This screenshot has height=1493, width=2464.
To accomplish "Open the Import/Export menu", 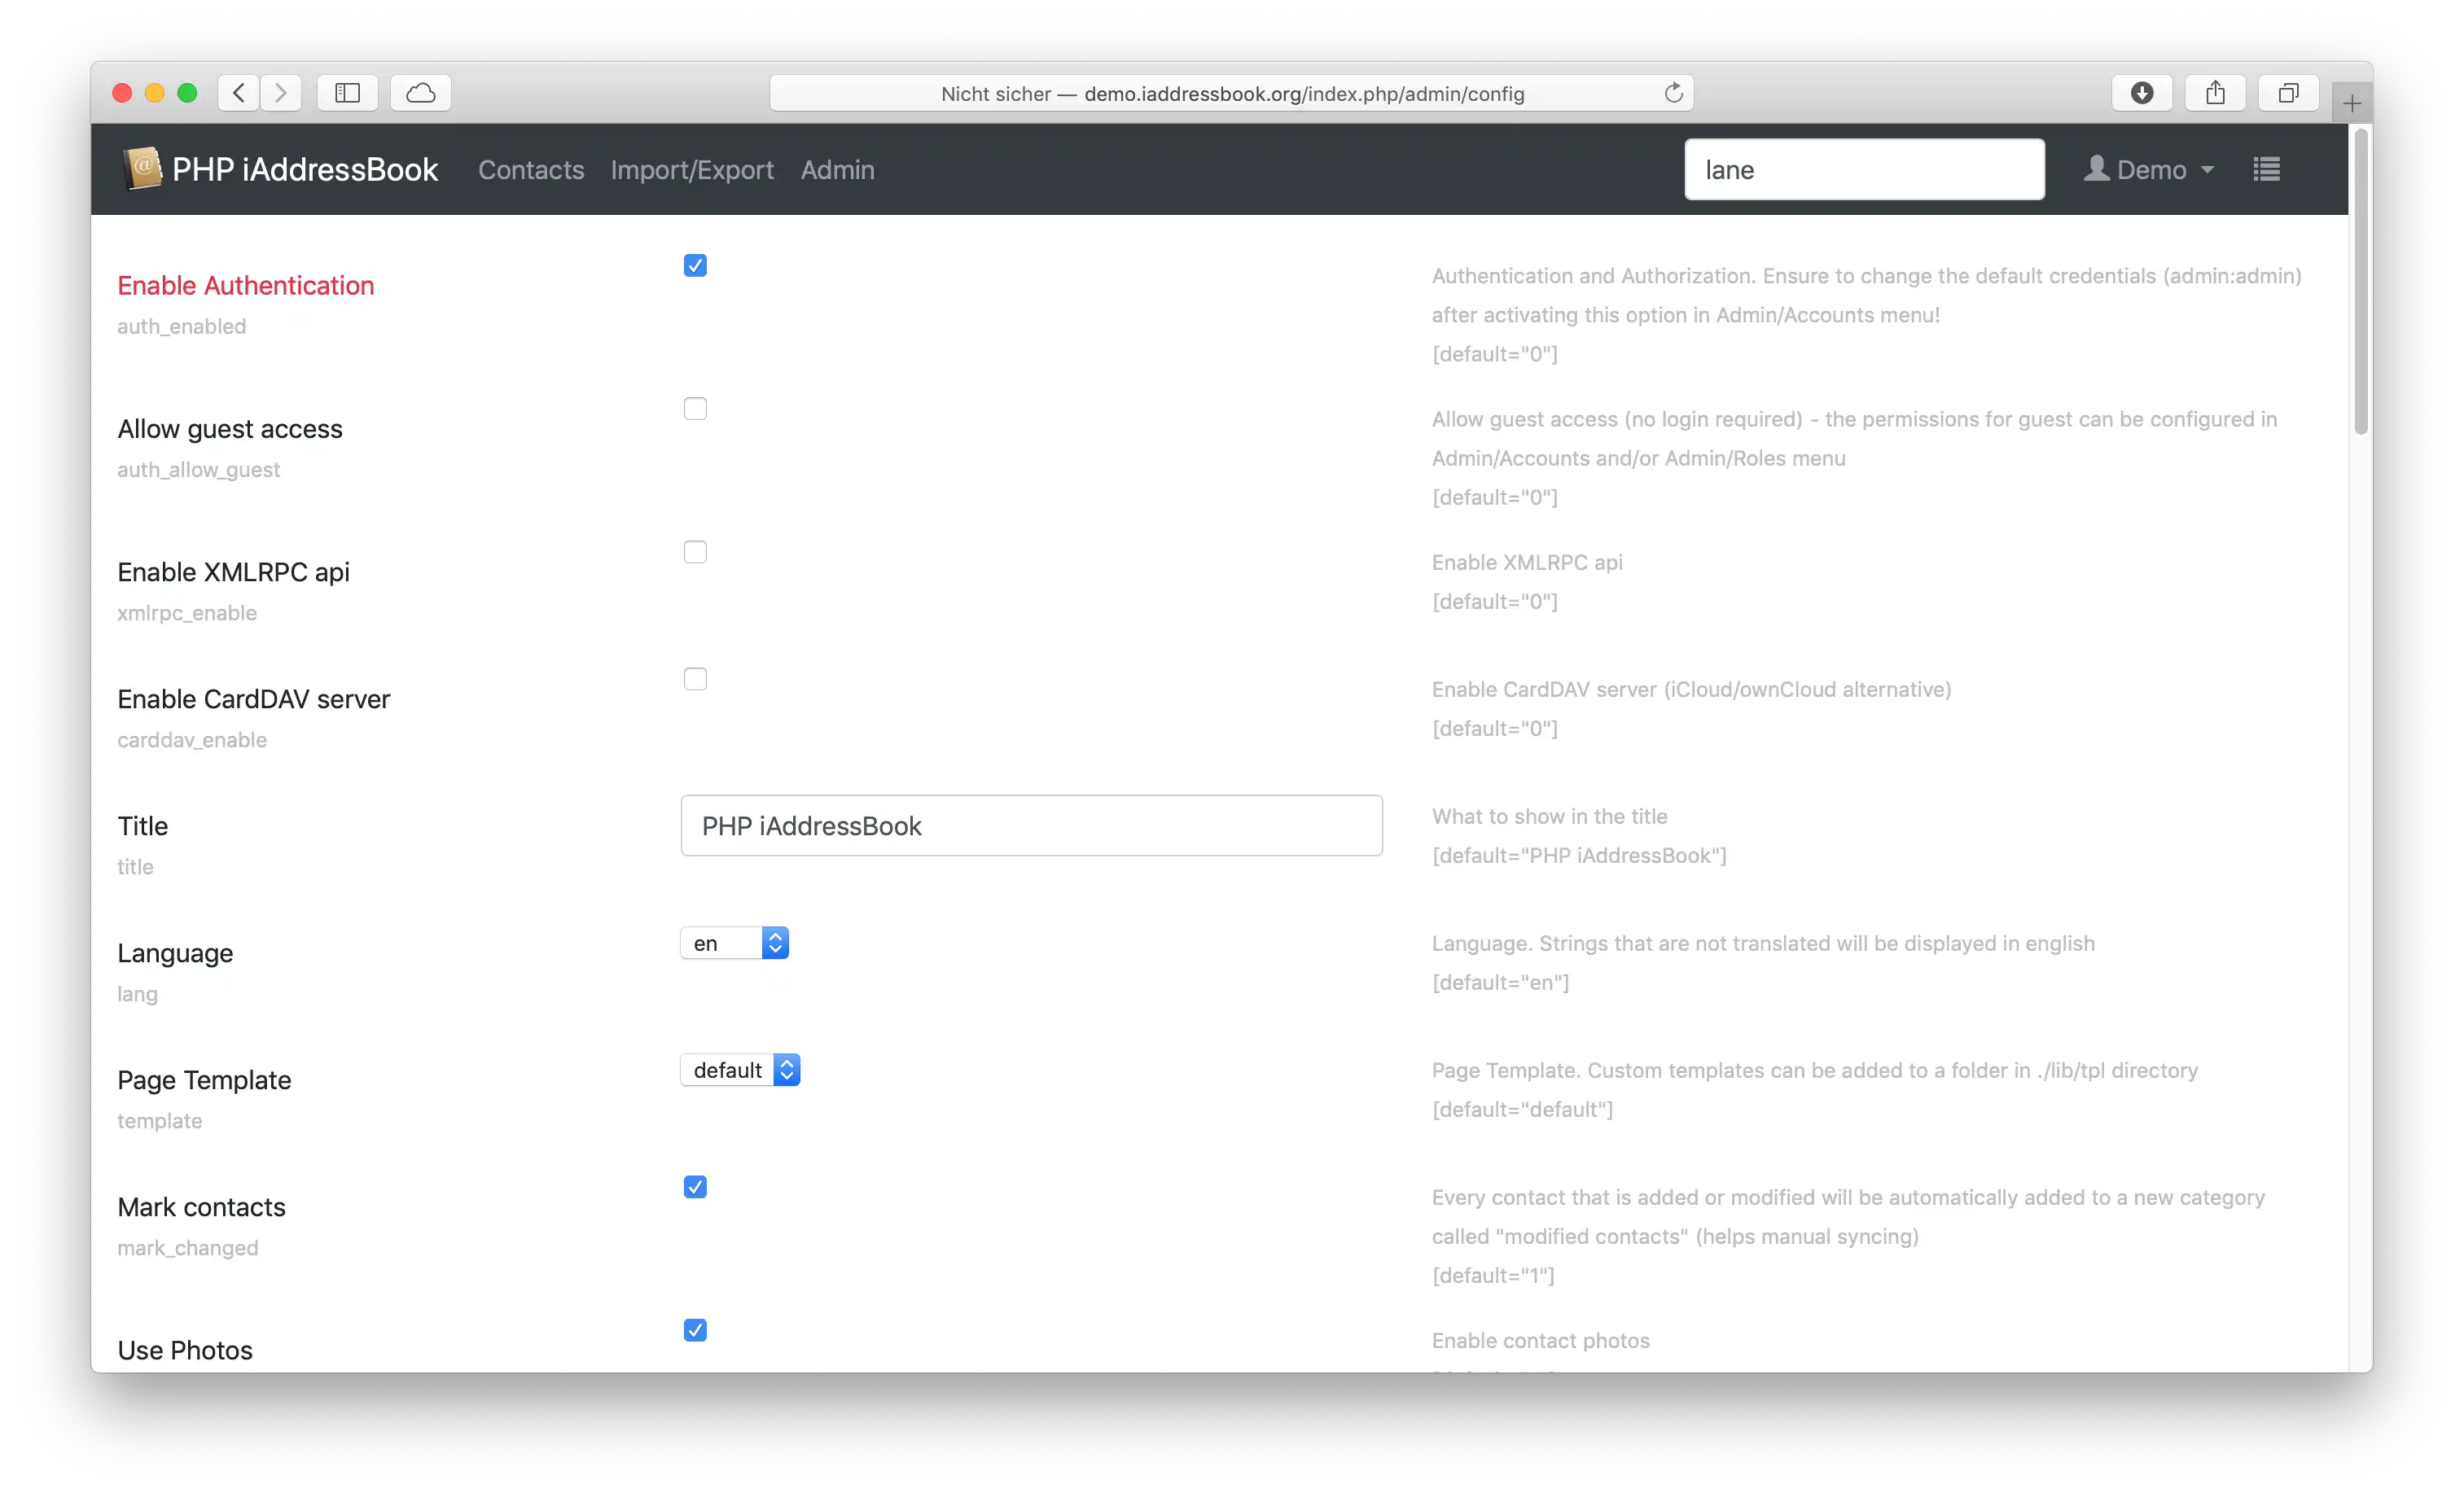I will 691,171.
